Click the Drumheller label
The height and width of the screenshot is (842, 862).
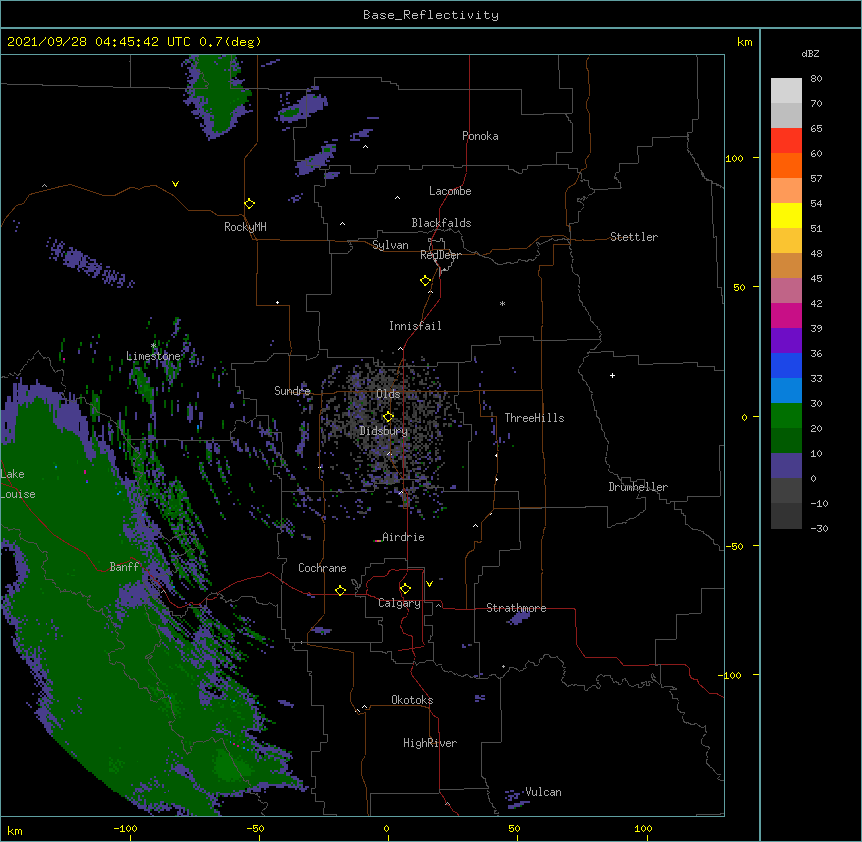tap(638, 487)
